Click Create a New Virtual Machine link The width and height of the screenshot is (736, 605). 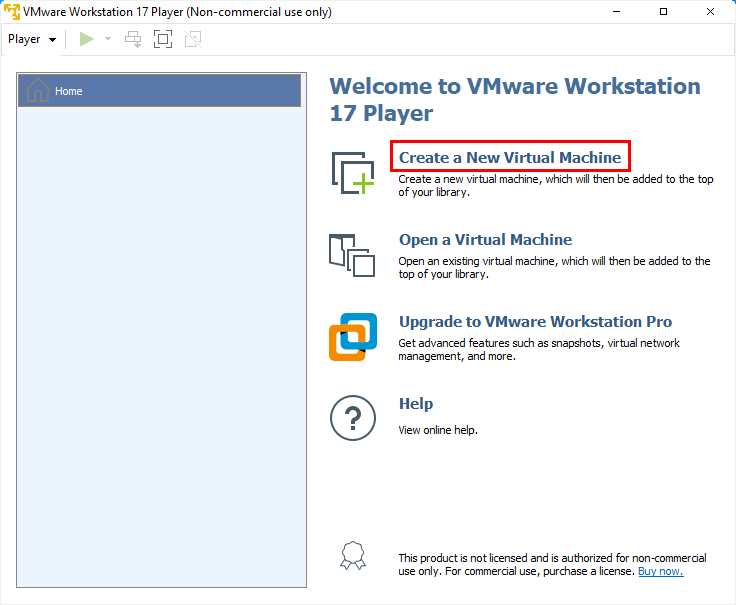coord(510,157)
